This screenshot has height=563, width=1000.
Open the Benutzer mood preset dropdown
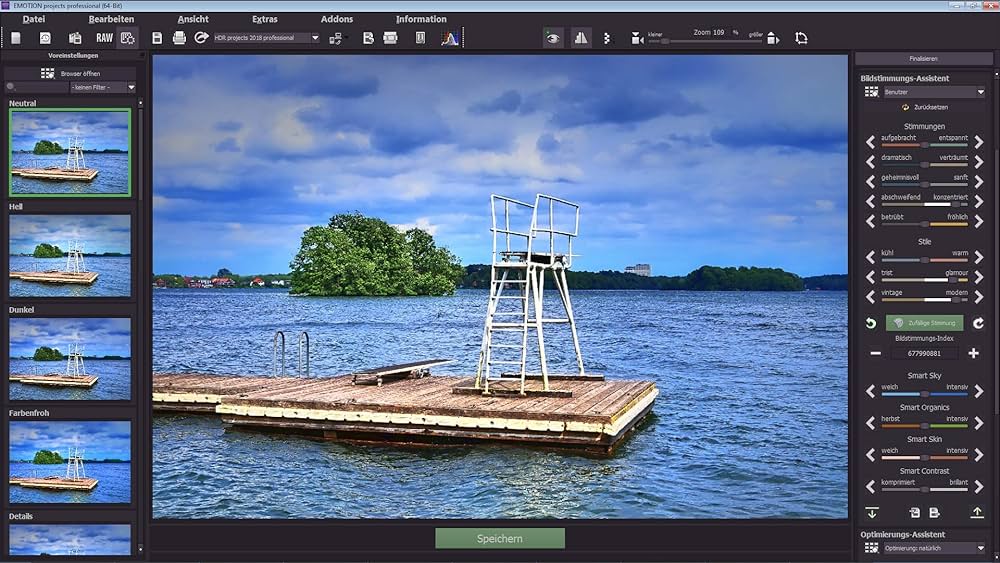934,92
